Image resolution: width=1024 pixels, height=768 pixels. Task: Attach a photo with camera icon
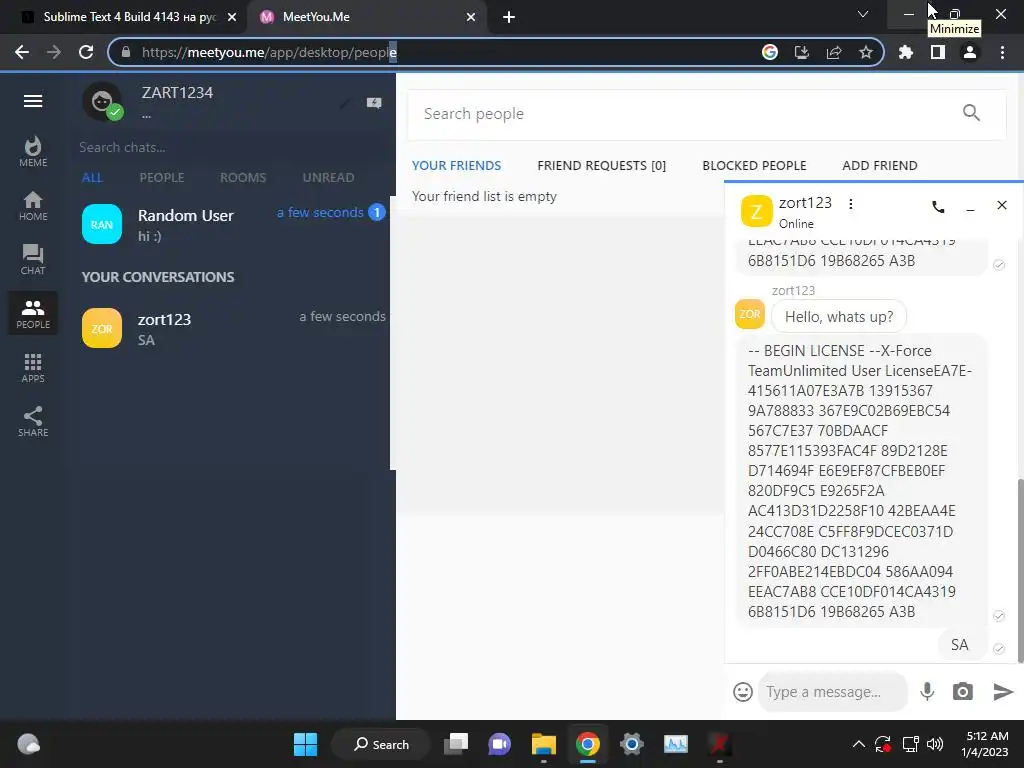click(x=963, y=691)
